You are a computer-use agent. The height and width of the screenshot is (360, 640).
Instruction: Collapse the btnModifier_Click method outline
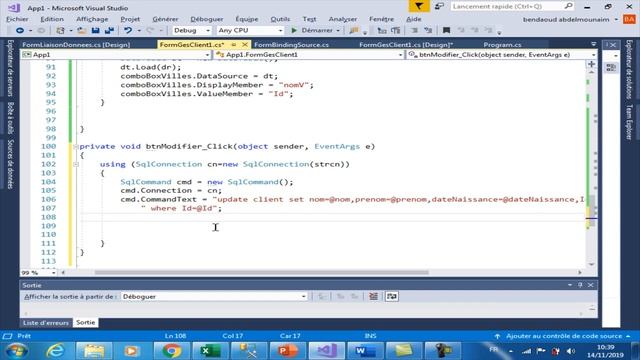coord(76,147)
